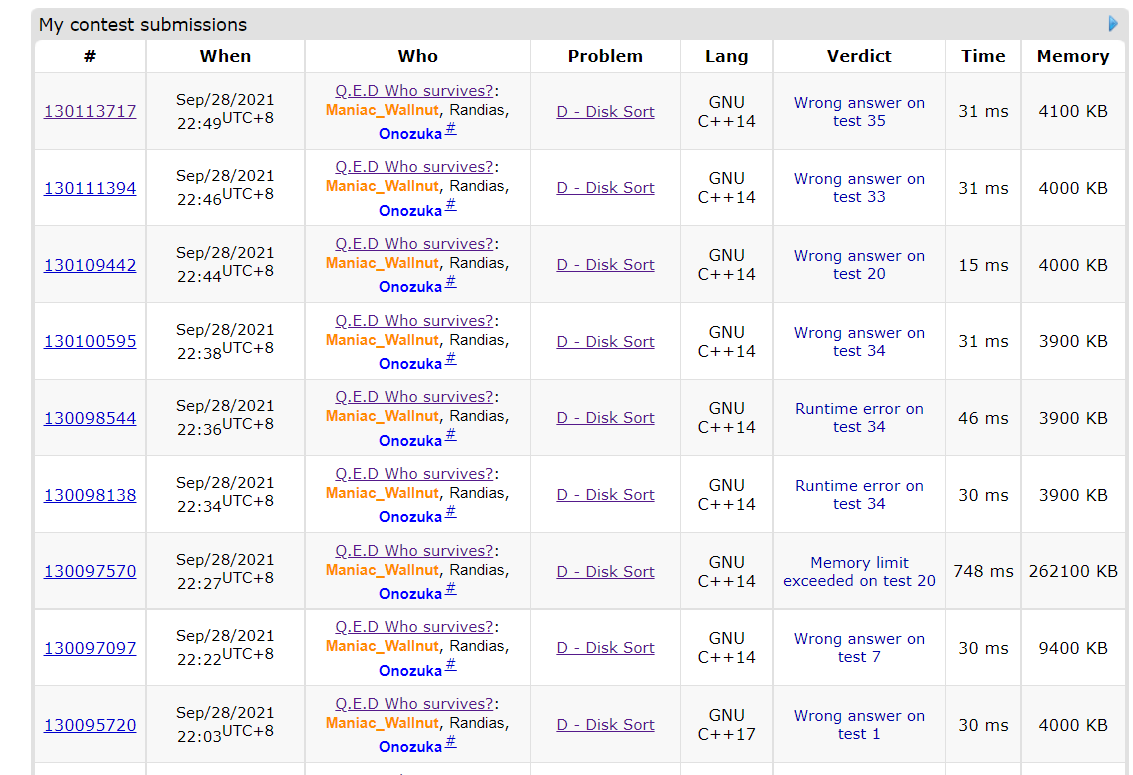Open Disk Sort problem in 130097097 row
Image resolution: width=1133 pixels, height=775 pixels.
605,648
